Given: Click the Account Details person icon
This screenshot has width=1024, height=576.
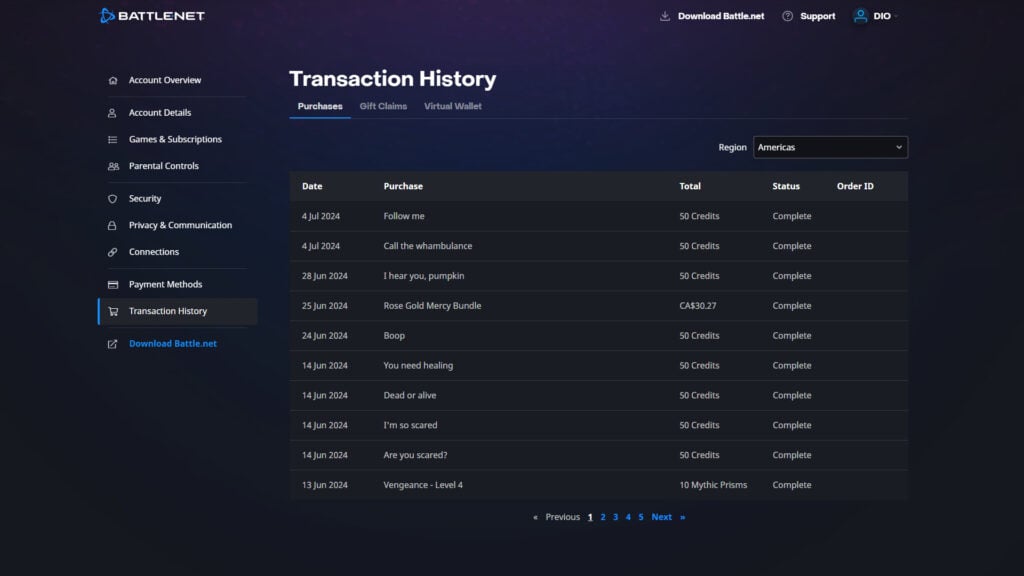Looking at the screenshot, I should [111, 112].
